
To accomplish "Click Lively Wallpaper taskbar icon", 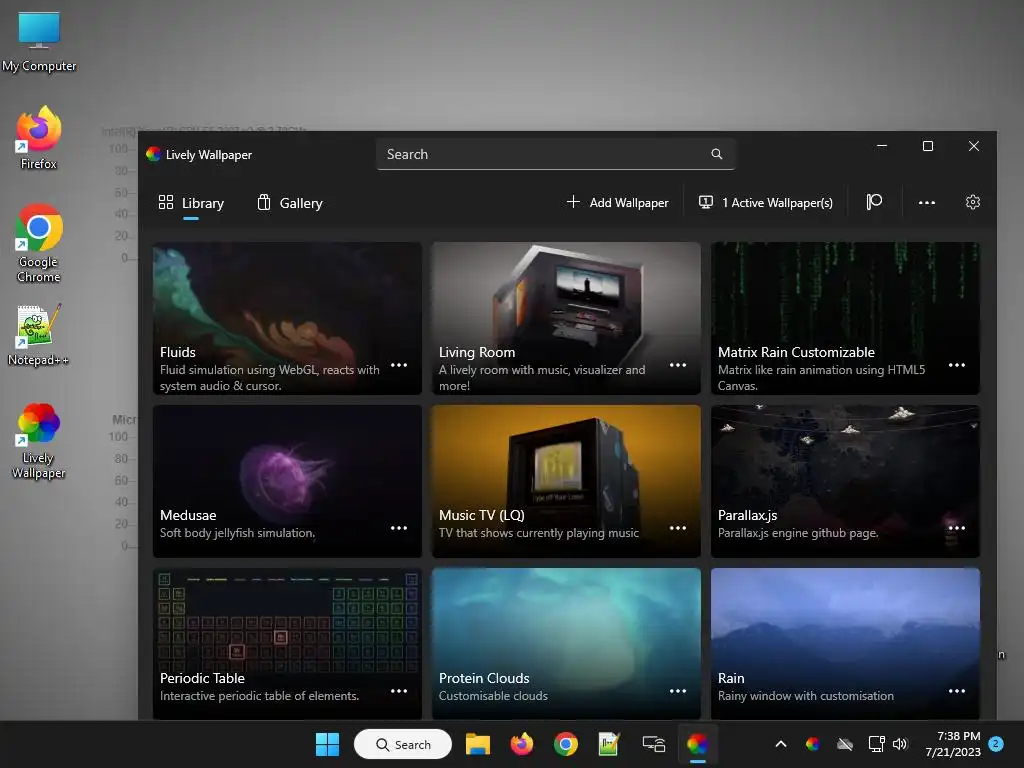I will 697,744.
